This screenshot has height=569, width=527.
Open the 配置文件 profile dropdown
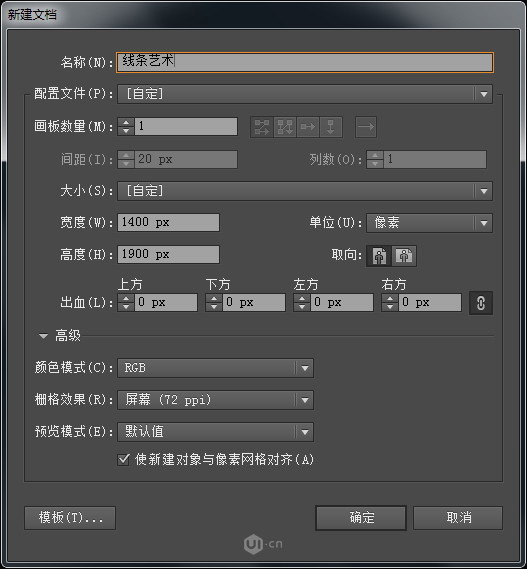click(x=305, y=94)
